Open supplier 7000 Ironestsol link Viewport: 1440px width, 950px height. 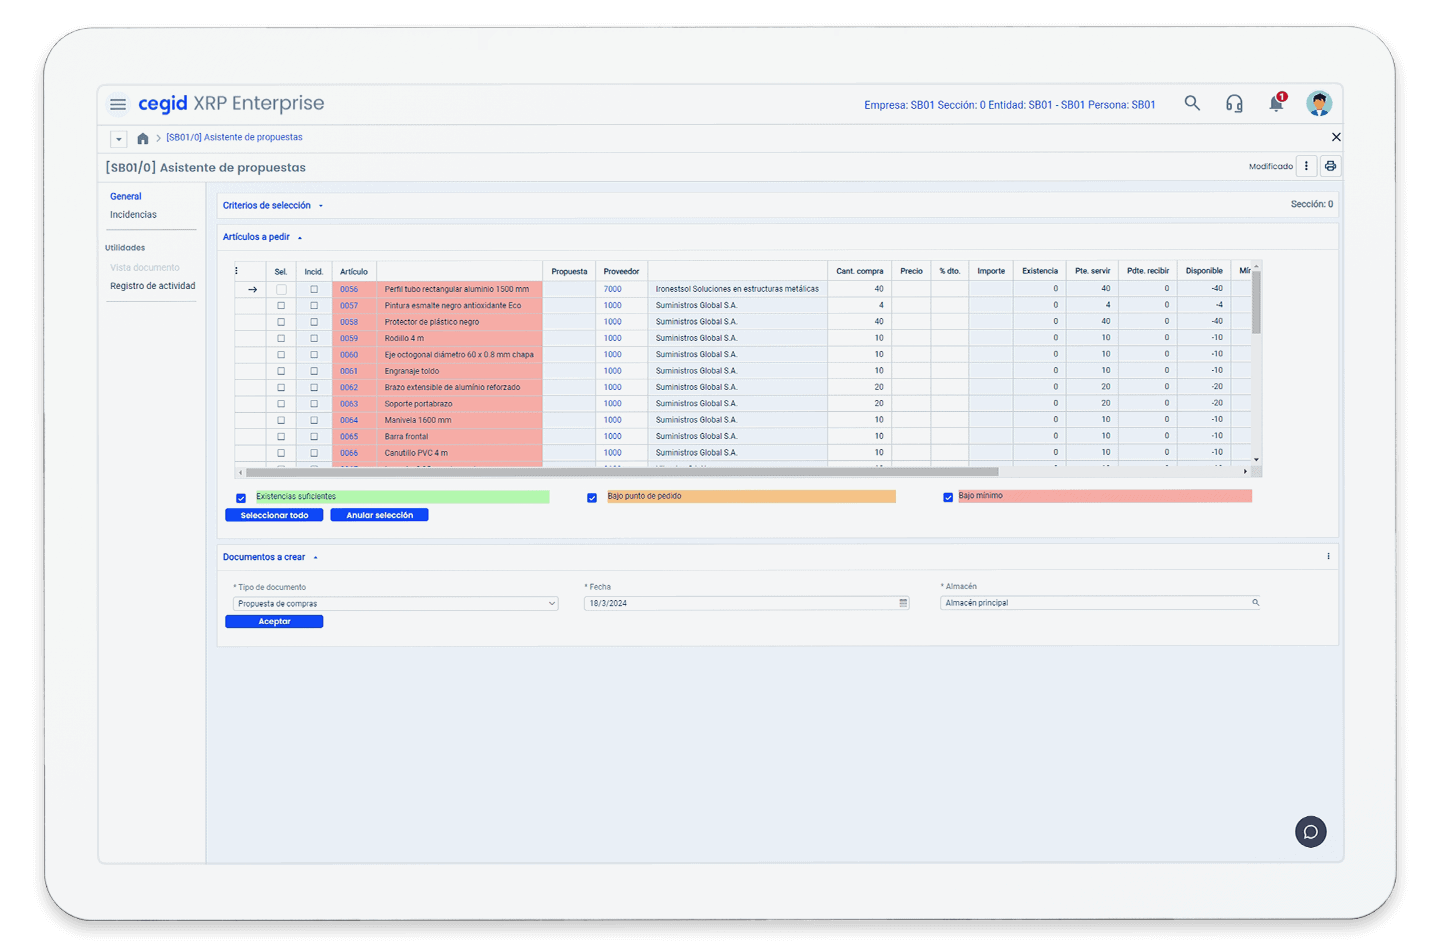[611, 288]
